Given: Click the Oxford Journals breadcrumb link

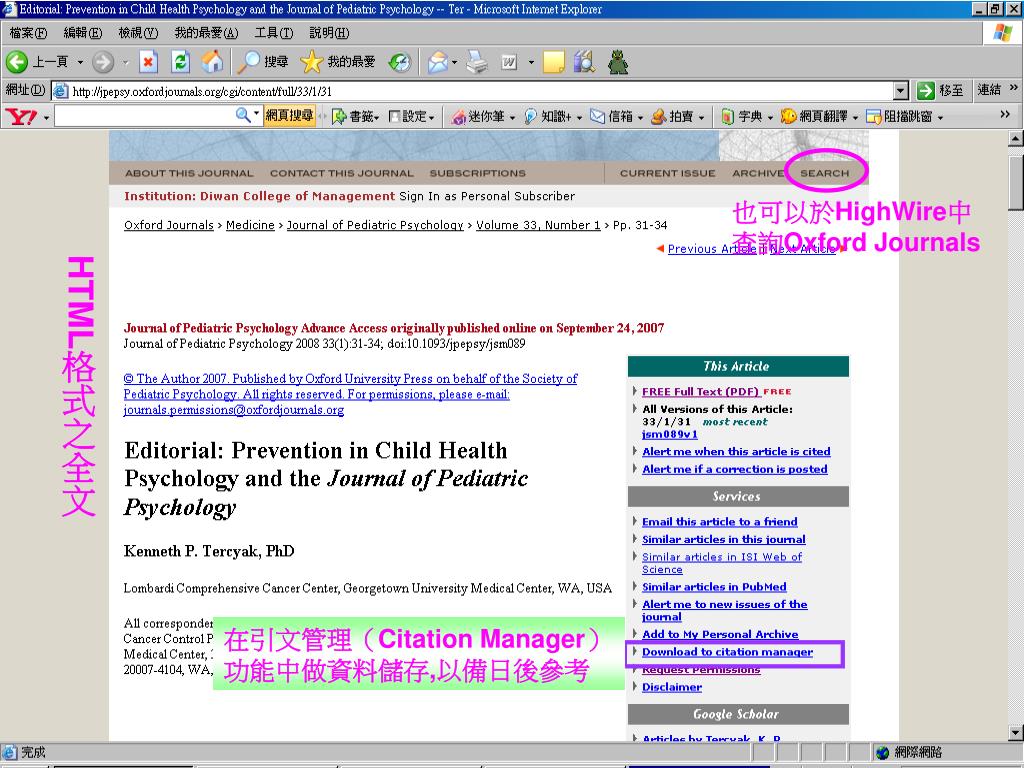Looking at the screenshot, I should pos(168,225).
